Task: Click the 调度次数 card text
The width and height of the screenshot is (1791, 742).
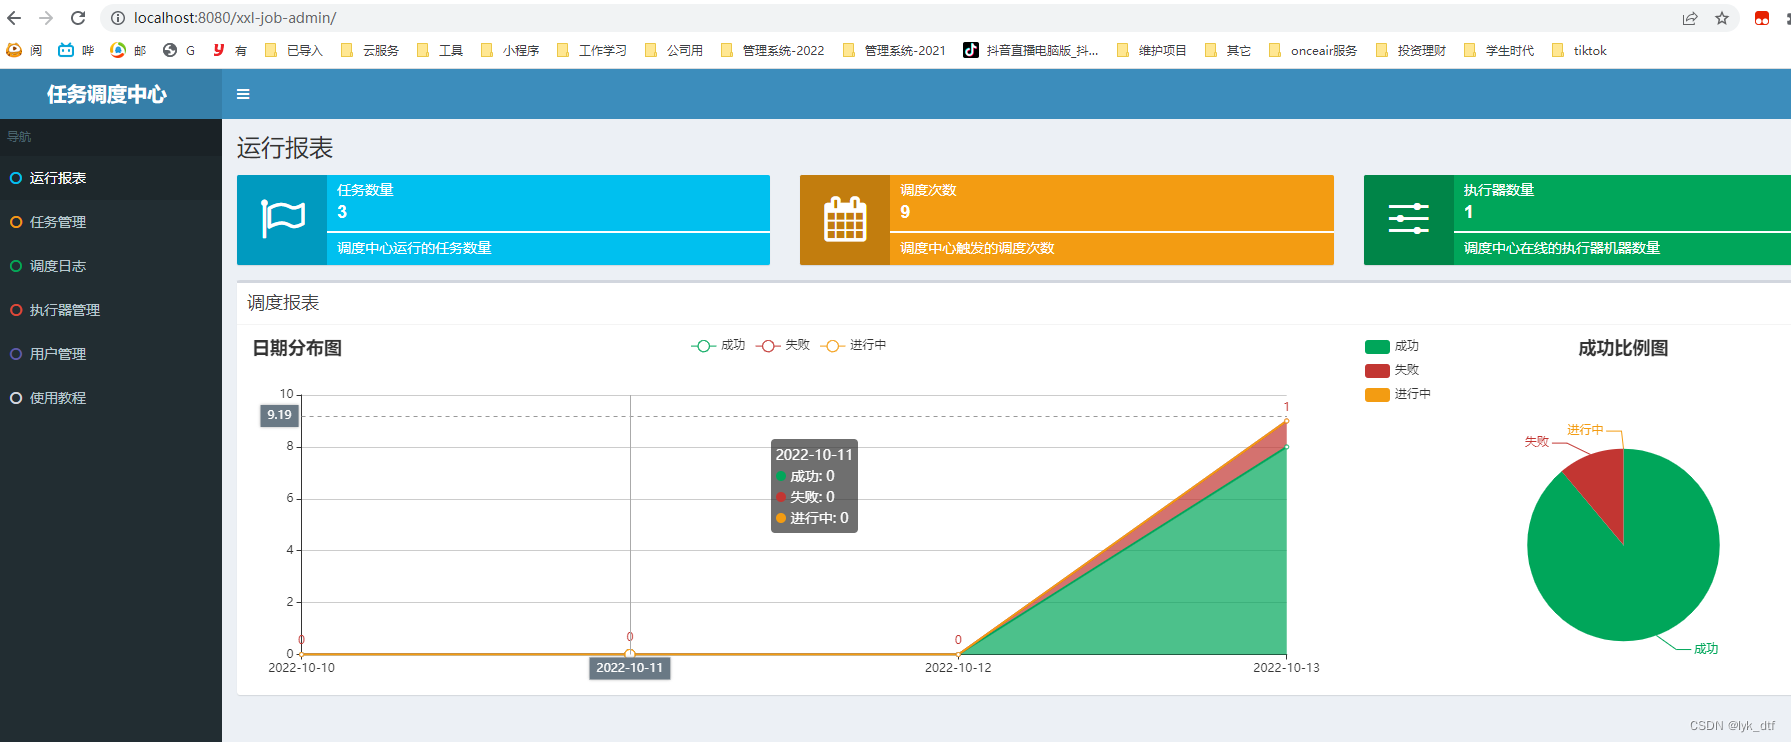Action: pyautogui.click(x=928, y=190)
